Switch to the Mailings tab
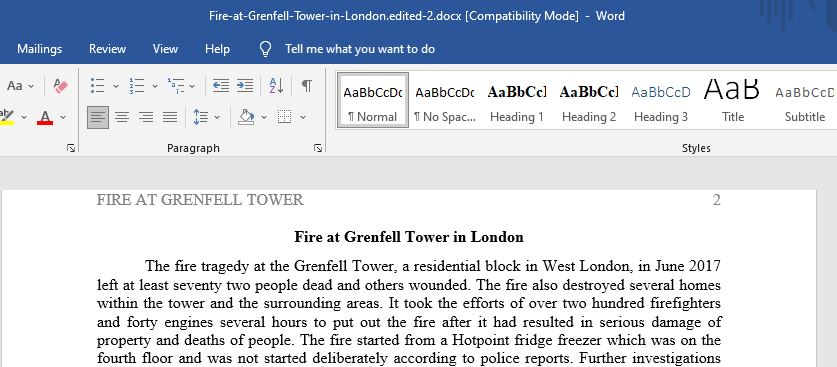 pyautogui.click(x=40, y=49)
